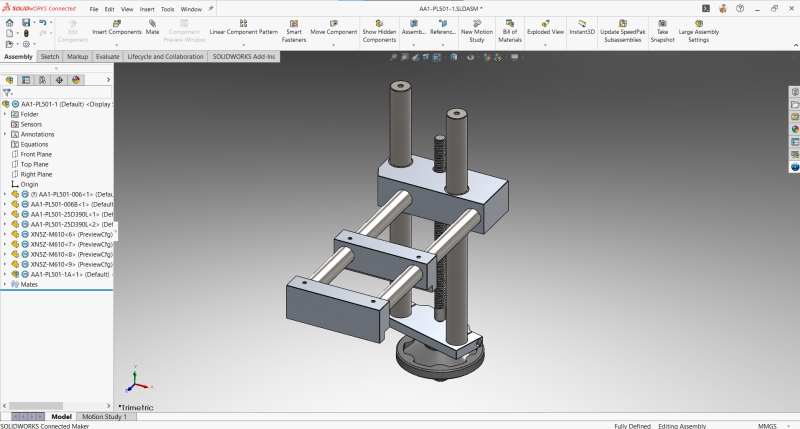Click Bill of Materials icon

(x=510, y=24)
